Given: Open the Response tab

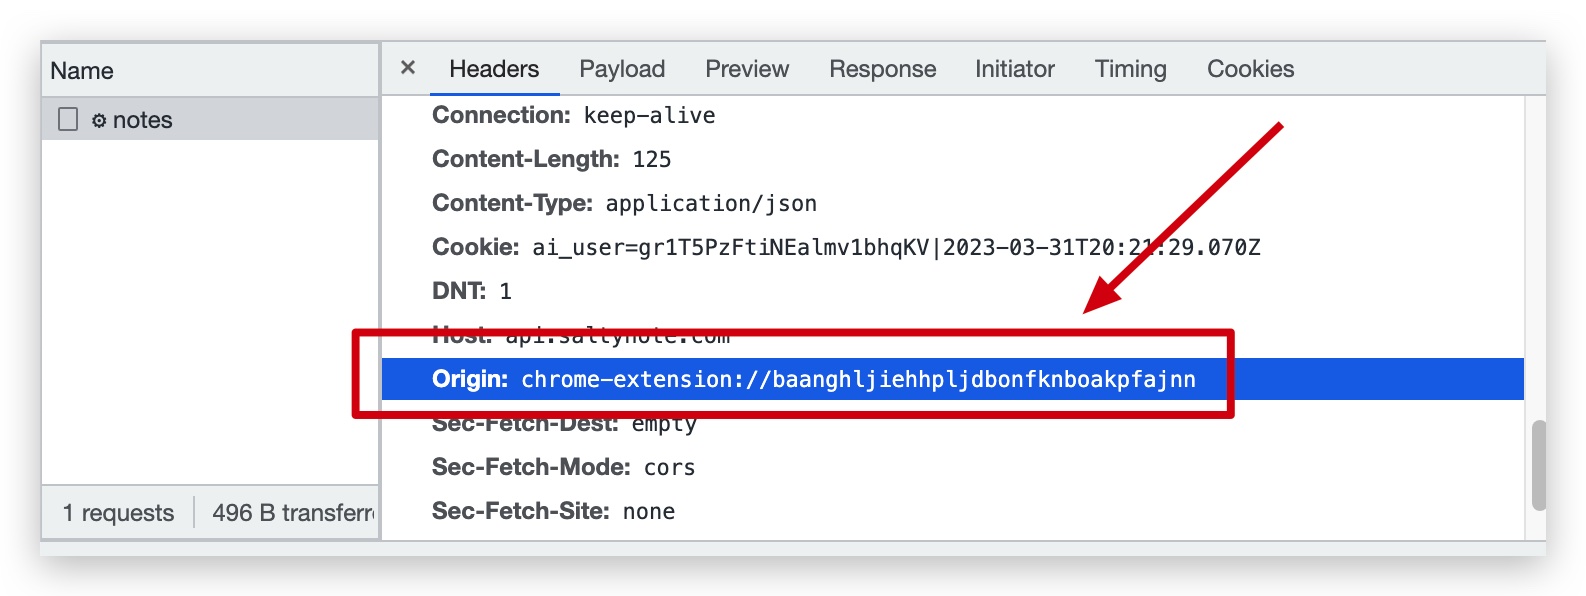Looking at the screenshot, I should pyautogui.click(x=881, y=68).
